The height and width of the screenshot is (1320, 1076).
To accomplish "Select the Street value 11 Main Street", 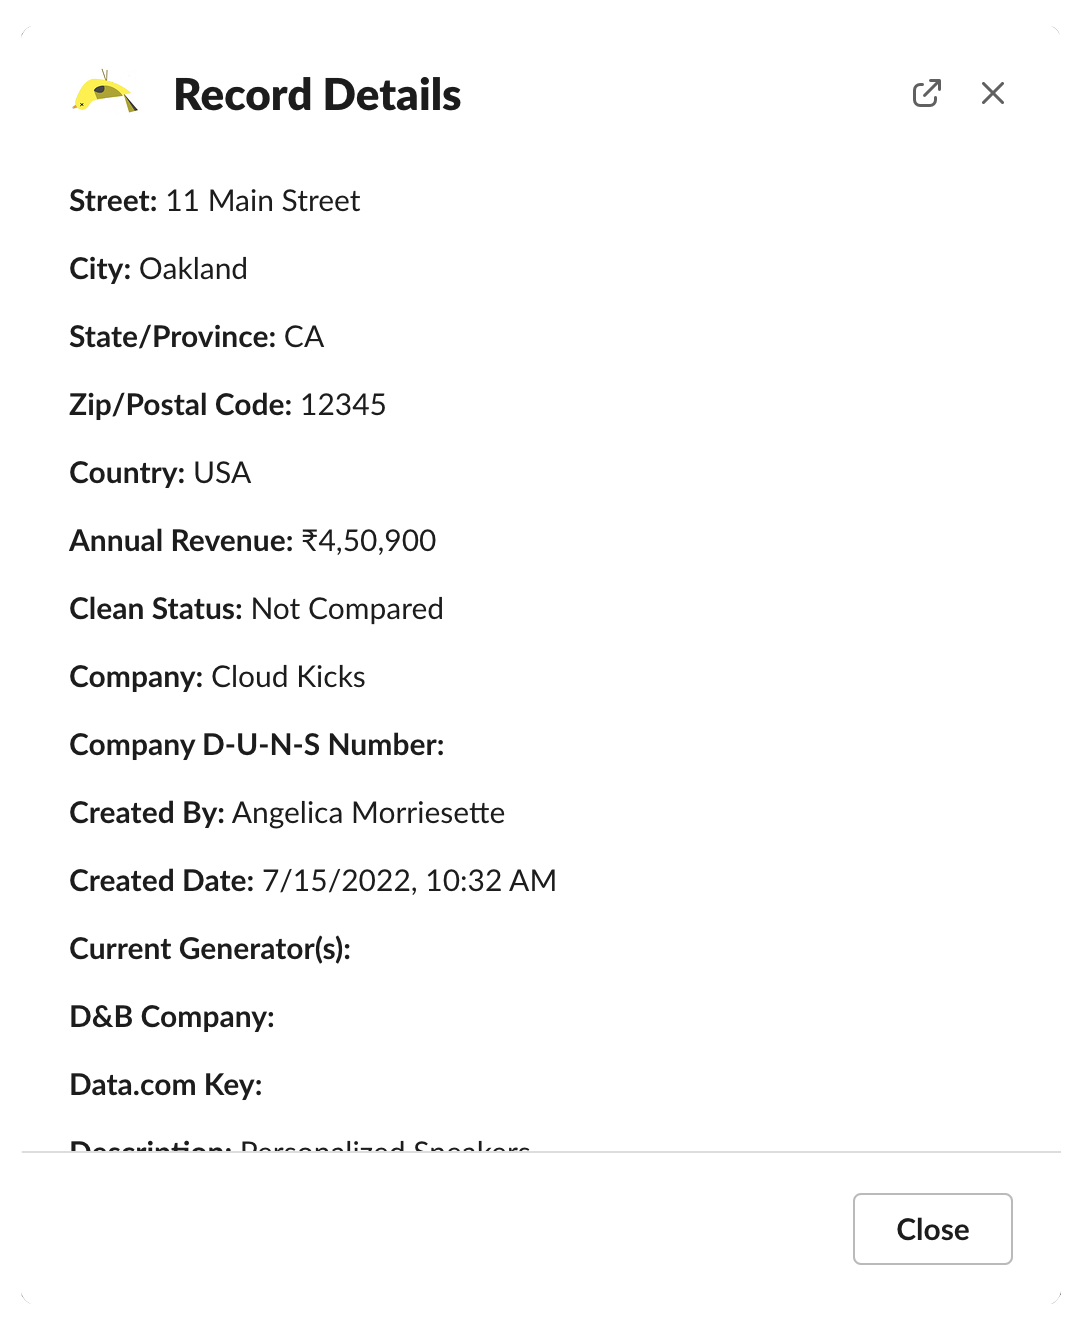I will 262,201.
